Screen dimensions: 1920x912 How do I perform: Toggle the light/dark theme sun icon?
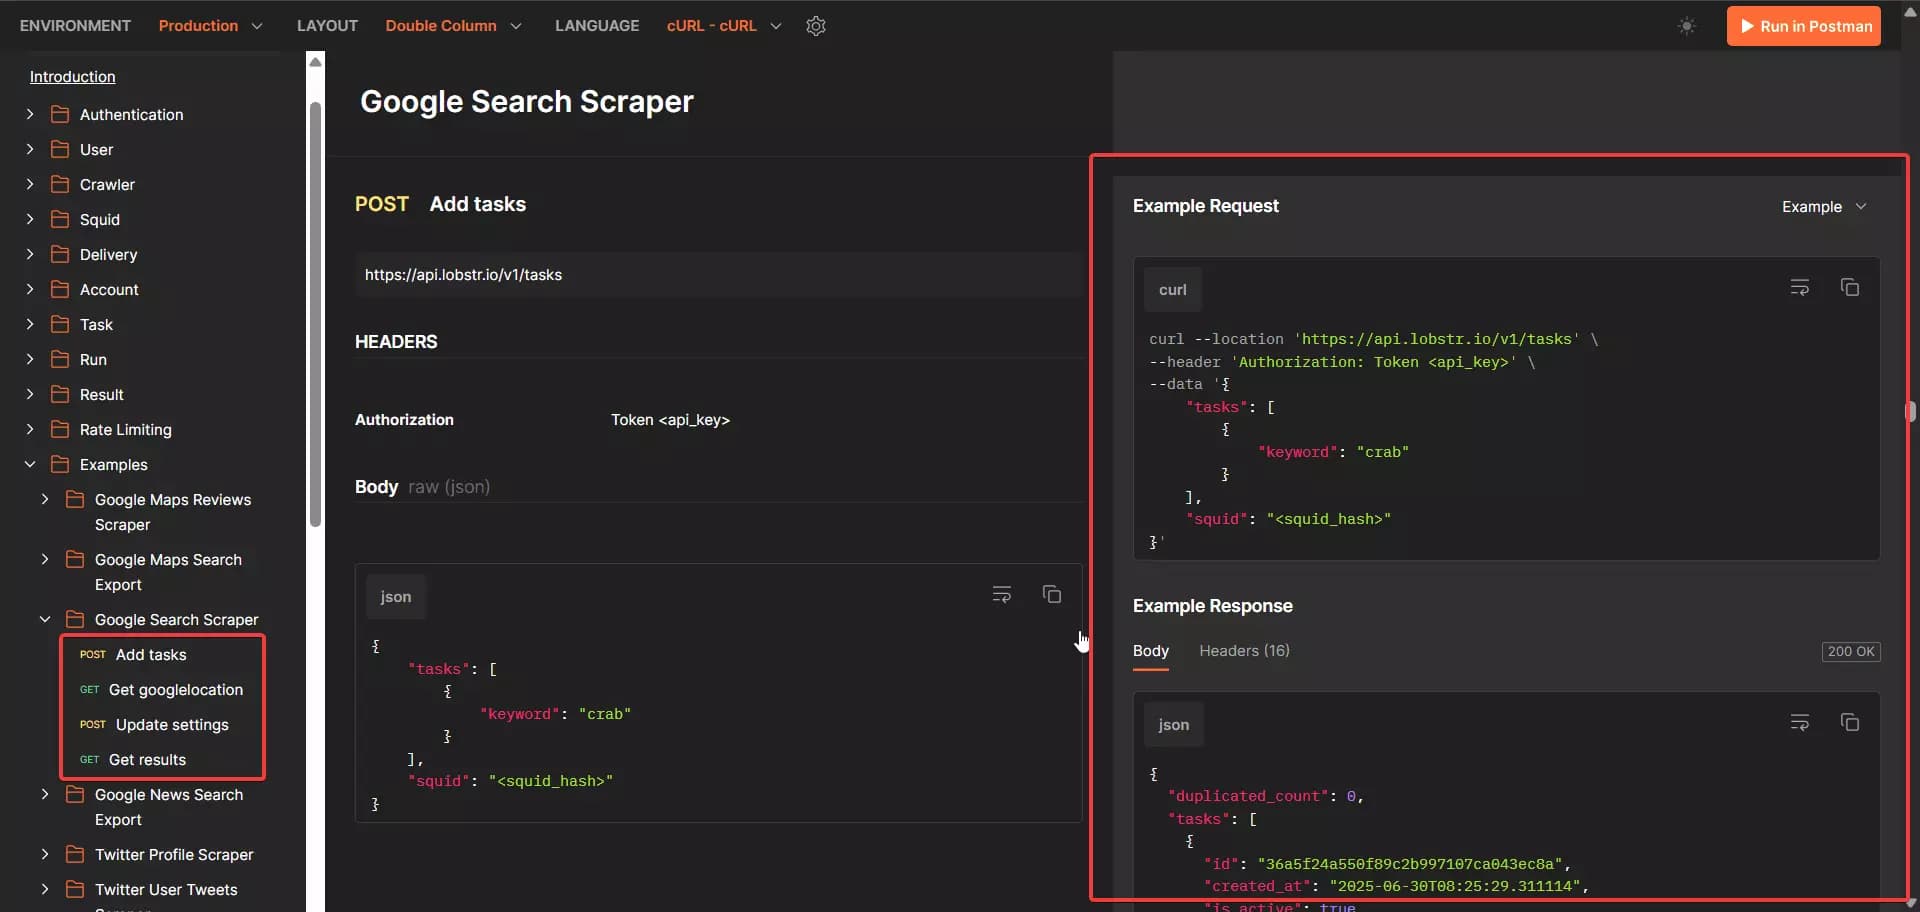coord(1686,26)
